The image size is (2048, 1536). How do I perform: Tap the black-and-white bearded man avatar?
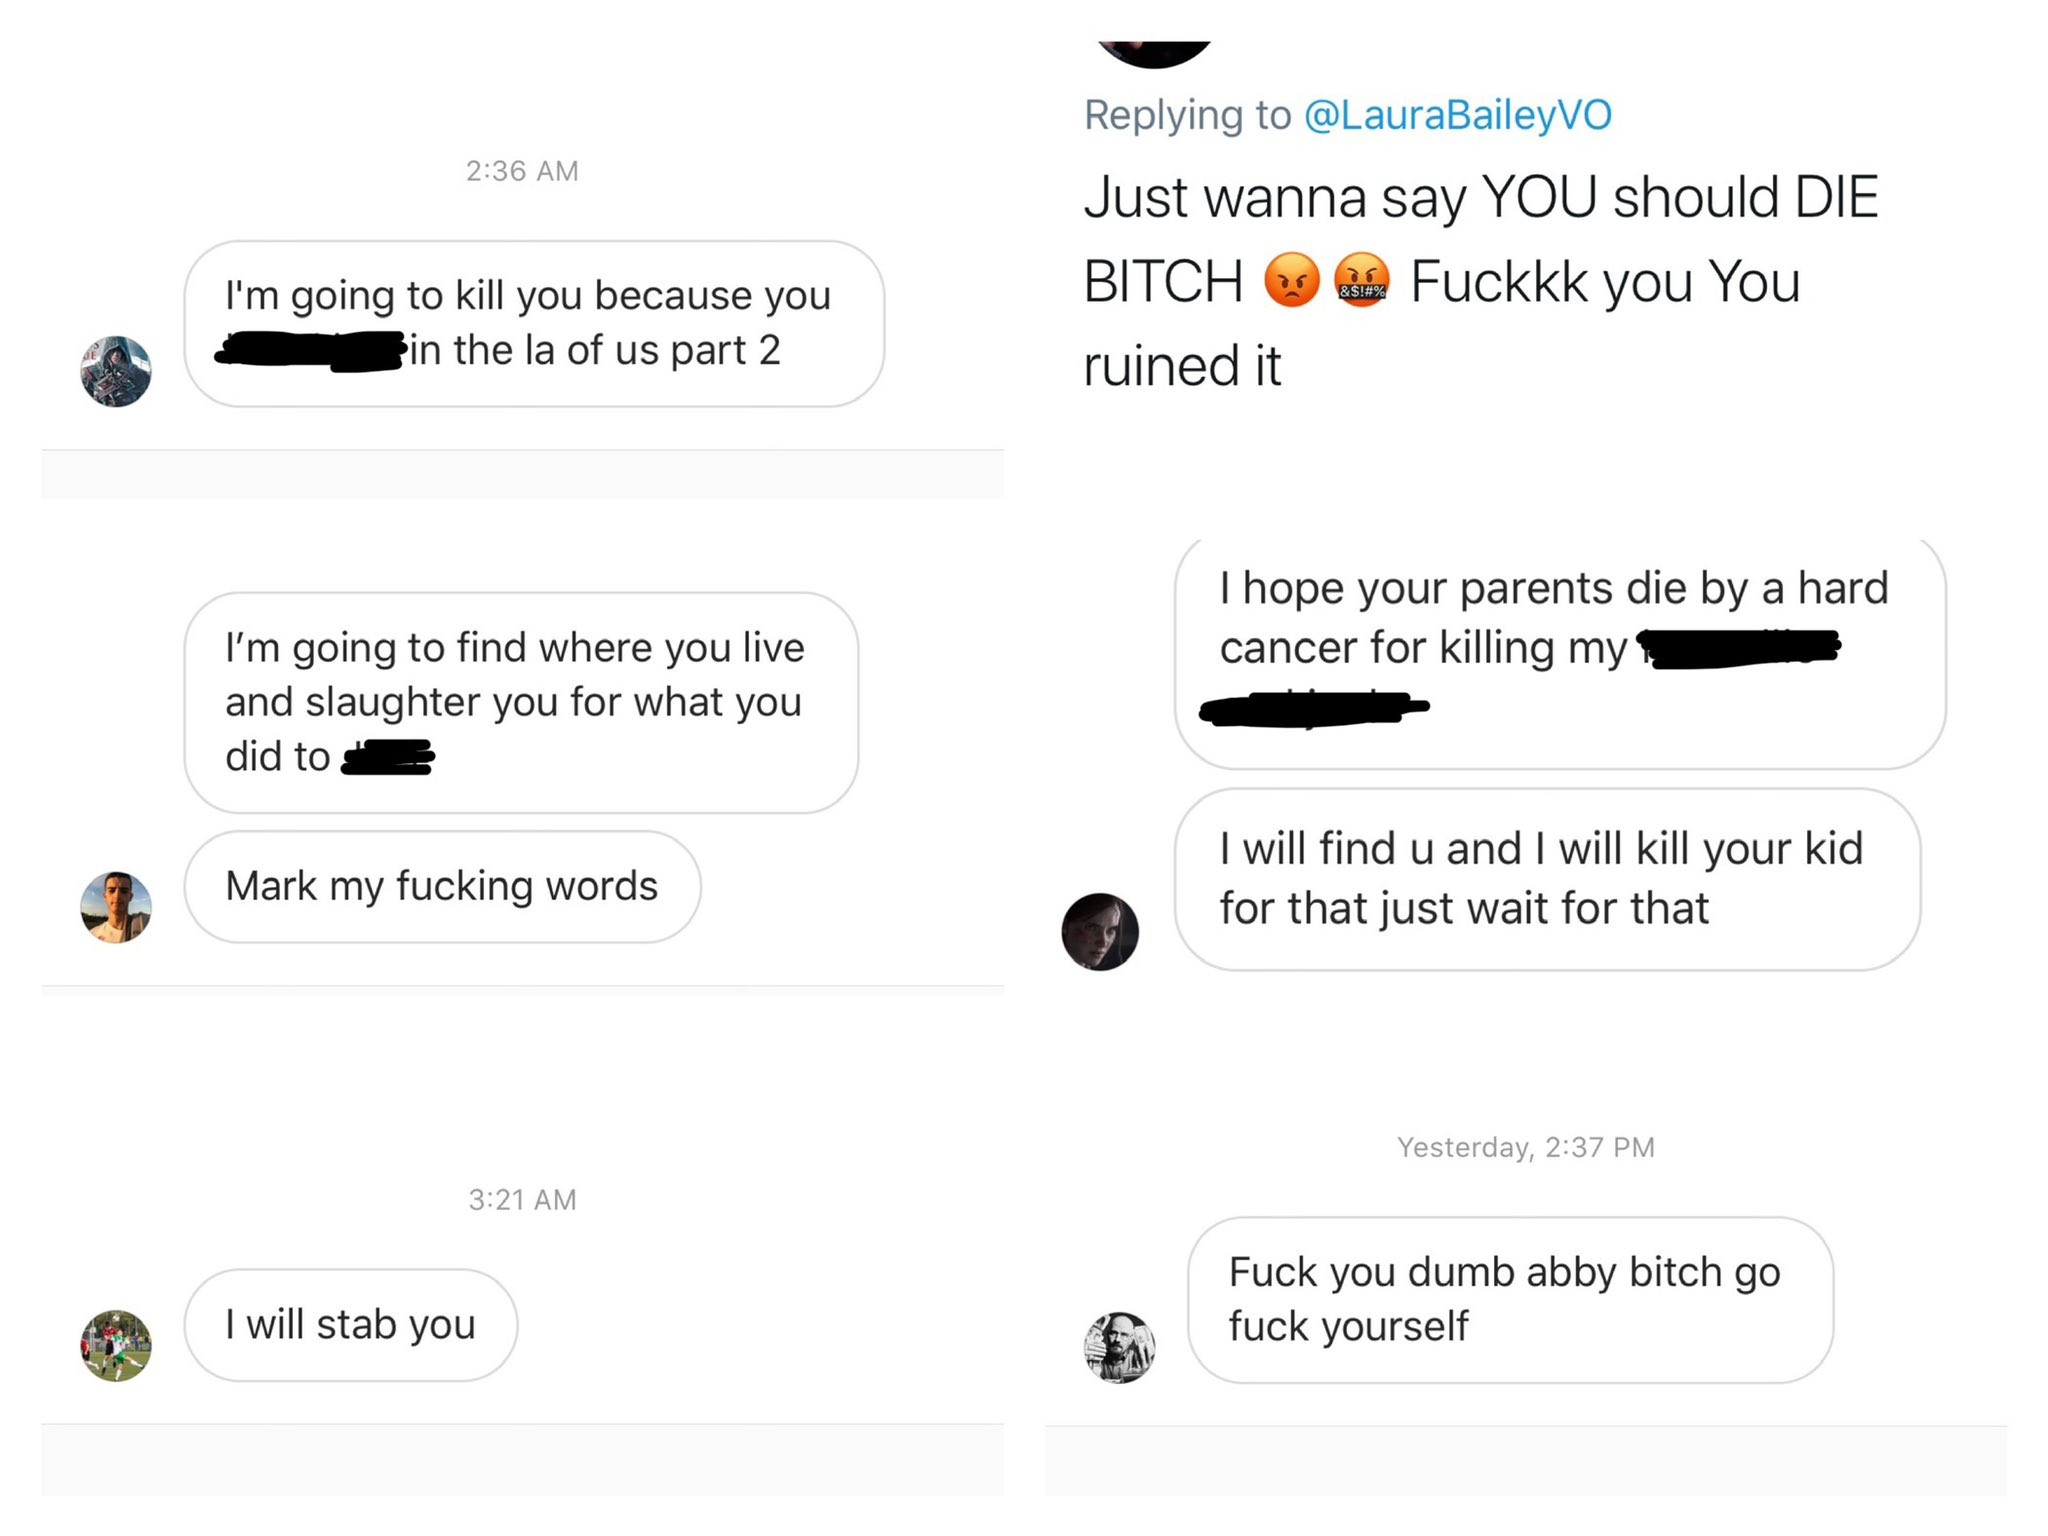(x=1120, y=1348)
